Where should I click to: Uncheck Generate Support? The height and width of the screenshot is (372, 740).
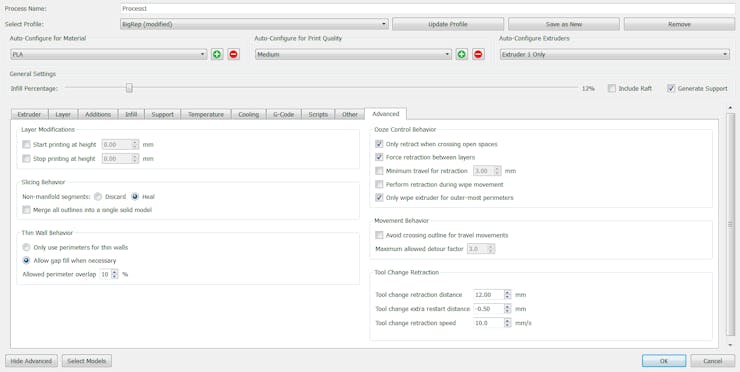pyautogui.click(x=671, y=88)
